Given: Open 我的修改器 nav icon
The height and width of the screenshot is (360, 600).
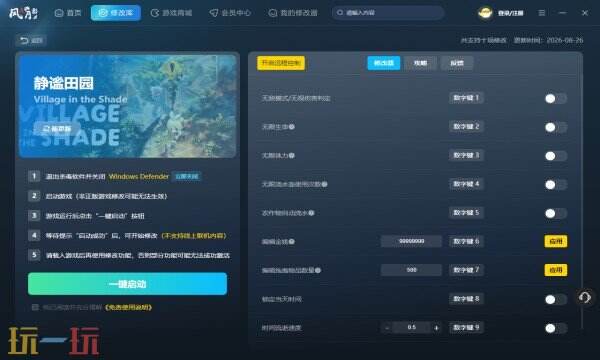Looking at the screenshot, I should 272,13.
